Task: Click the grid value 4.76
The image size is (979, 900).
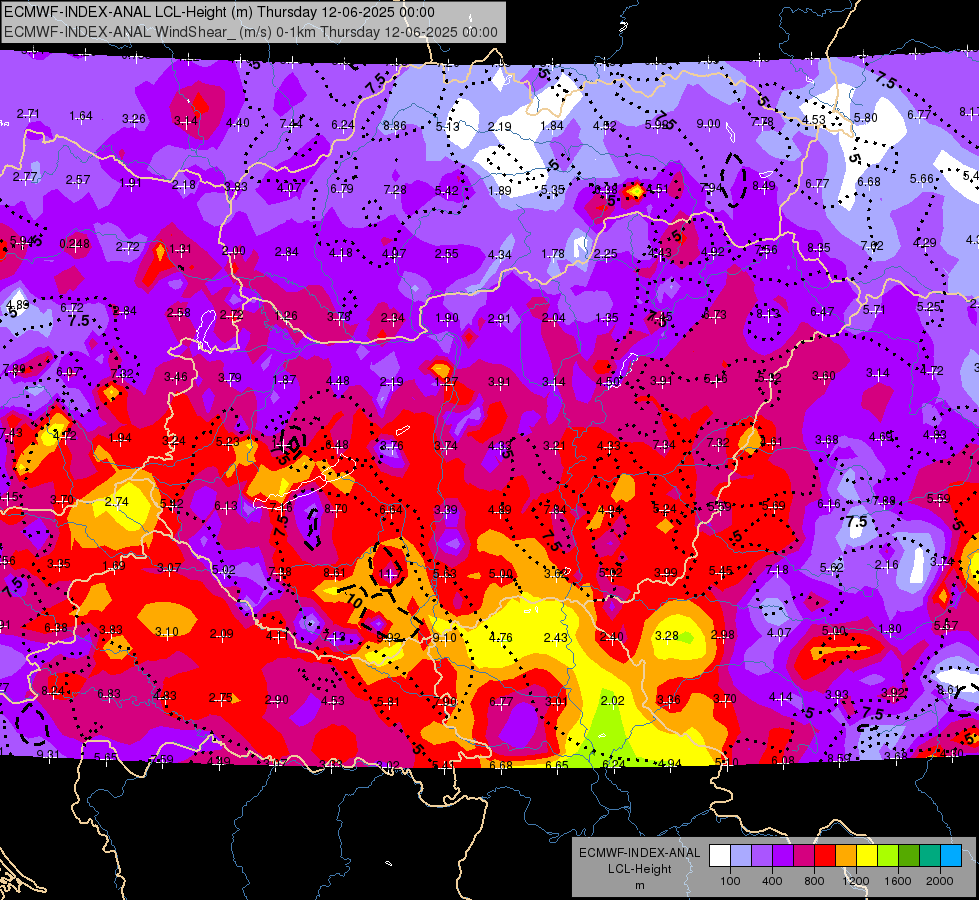Action: [501, 637]
